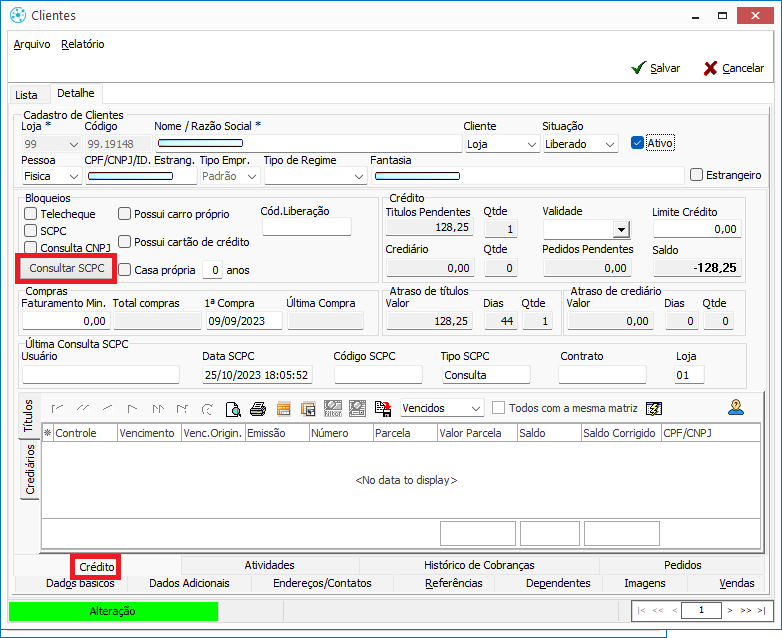Open print preview with the magnifier page icon

click(x=233, y=409)
